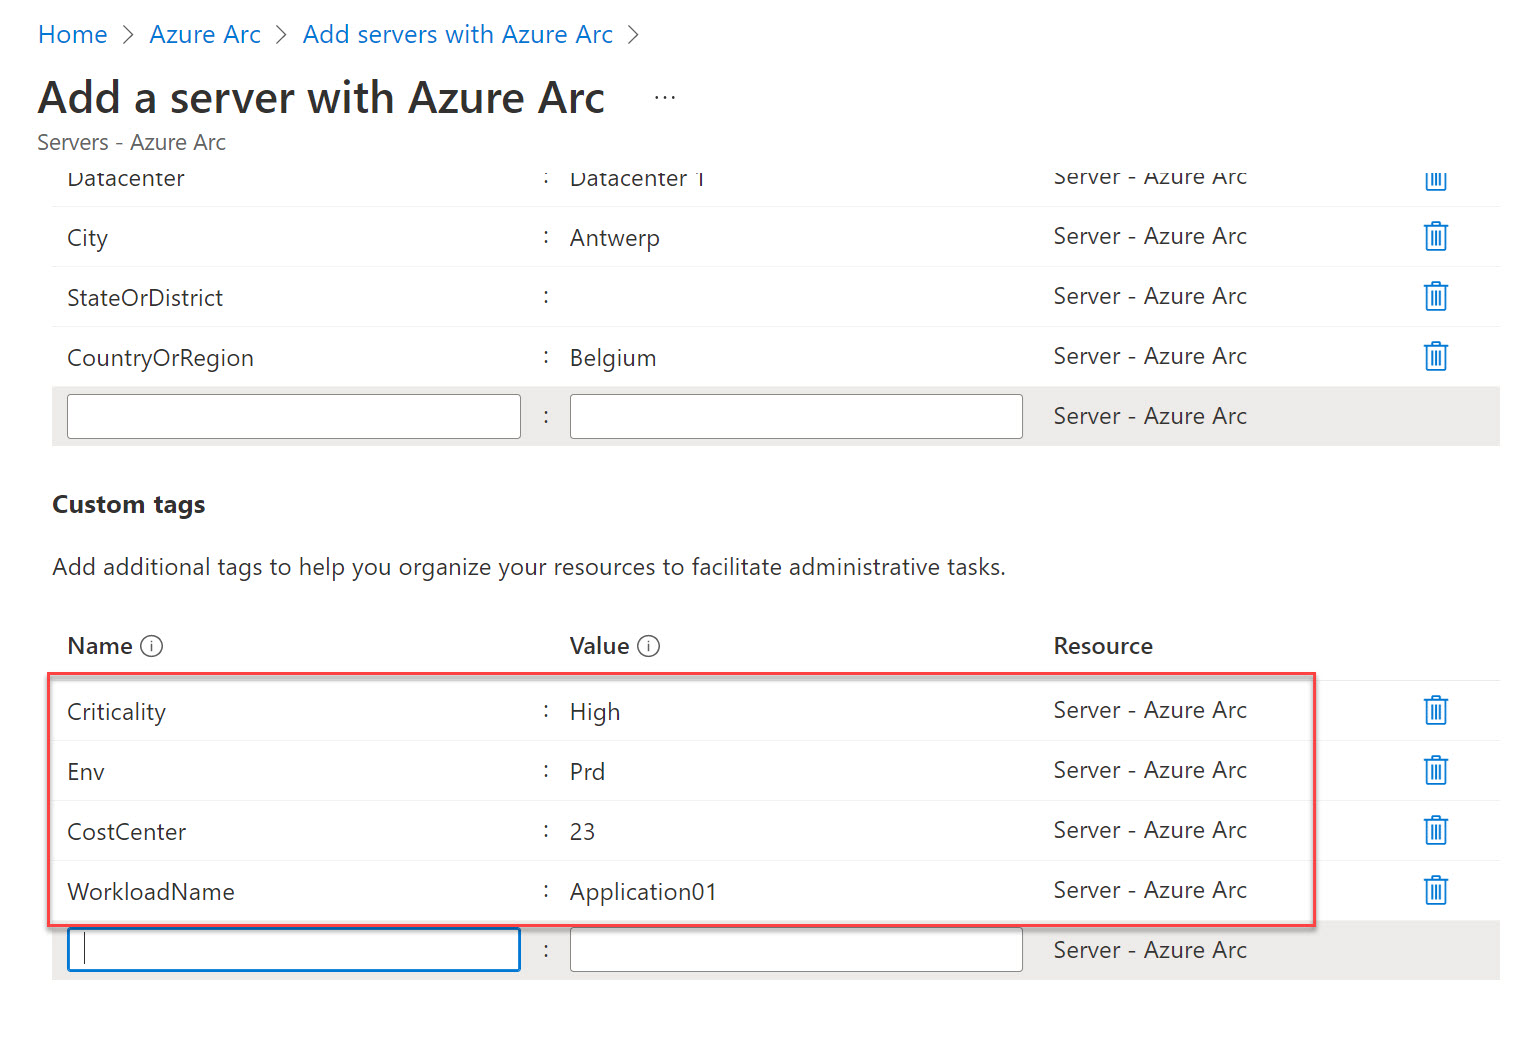This screenshot has width=1538, height=1044.
Task: Delete the Criticality tag
Action: point(1435,710)
